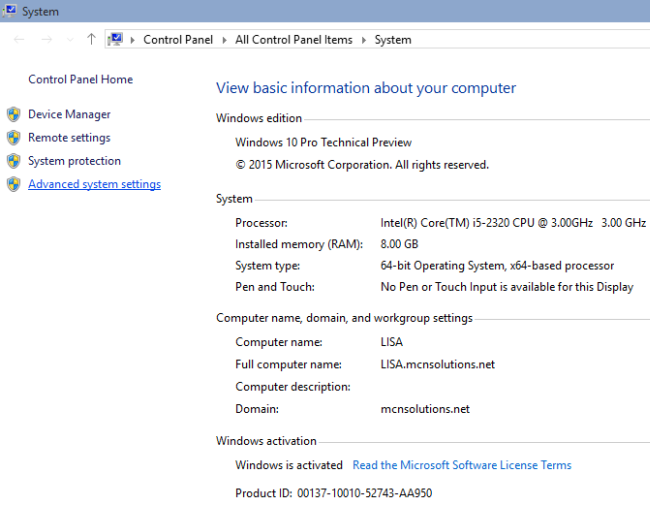Click the System protection shield icon
The image size is (650, 505).
[13, 161]
